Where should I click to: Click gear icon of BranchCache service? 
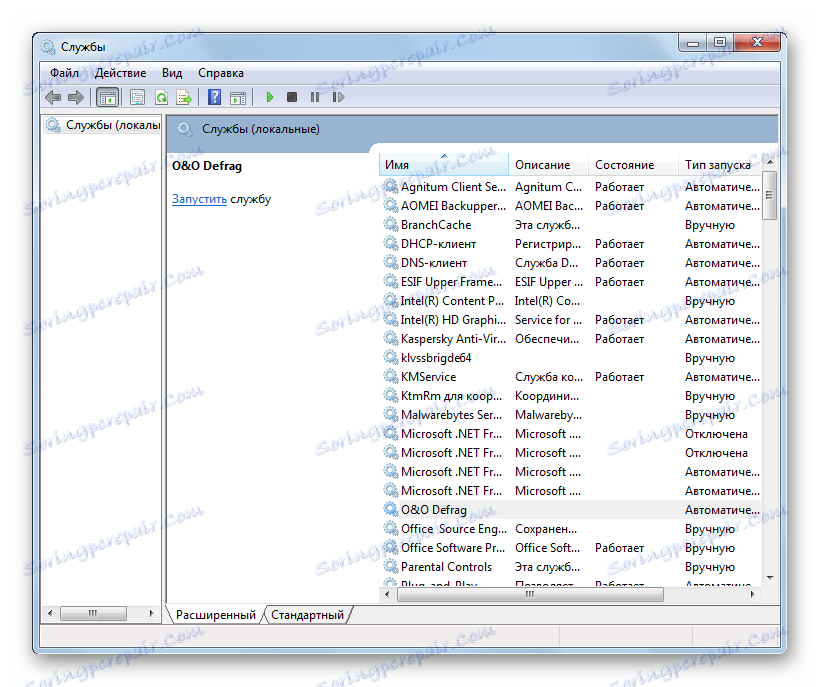point(391,224)
